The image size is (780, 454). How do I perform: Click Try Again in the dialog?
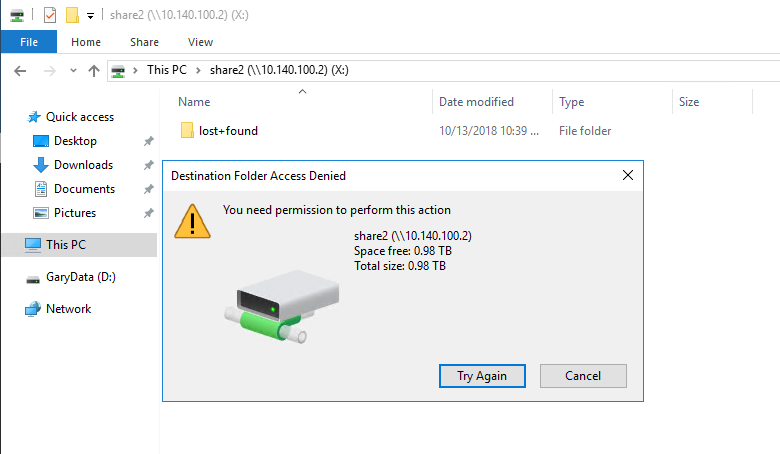click(x=482, y=376)
